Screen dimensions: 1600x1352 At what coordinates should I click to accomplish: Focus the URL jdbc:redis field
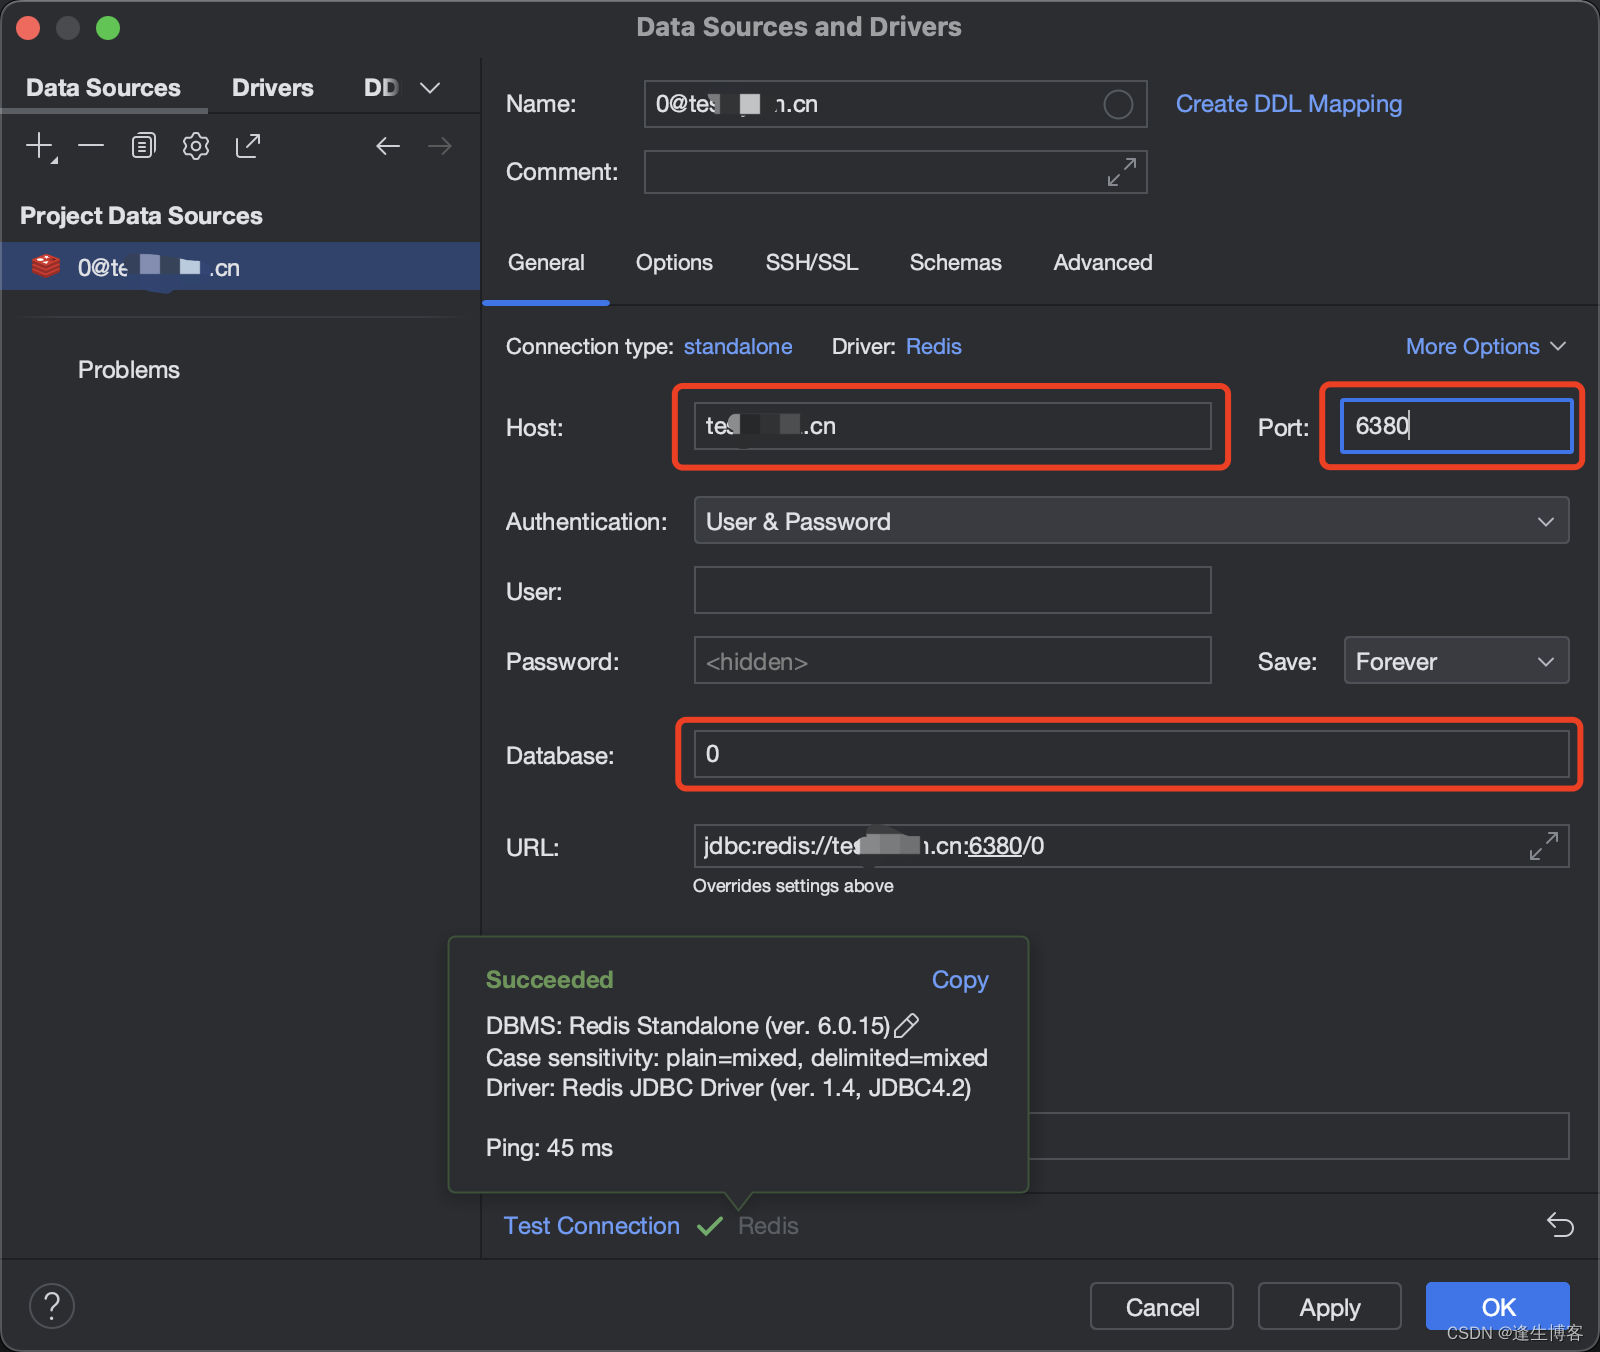[1132, 846]
